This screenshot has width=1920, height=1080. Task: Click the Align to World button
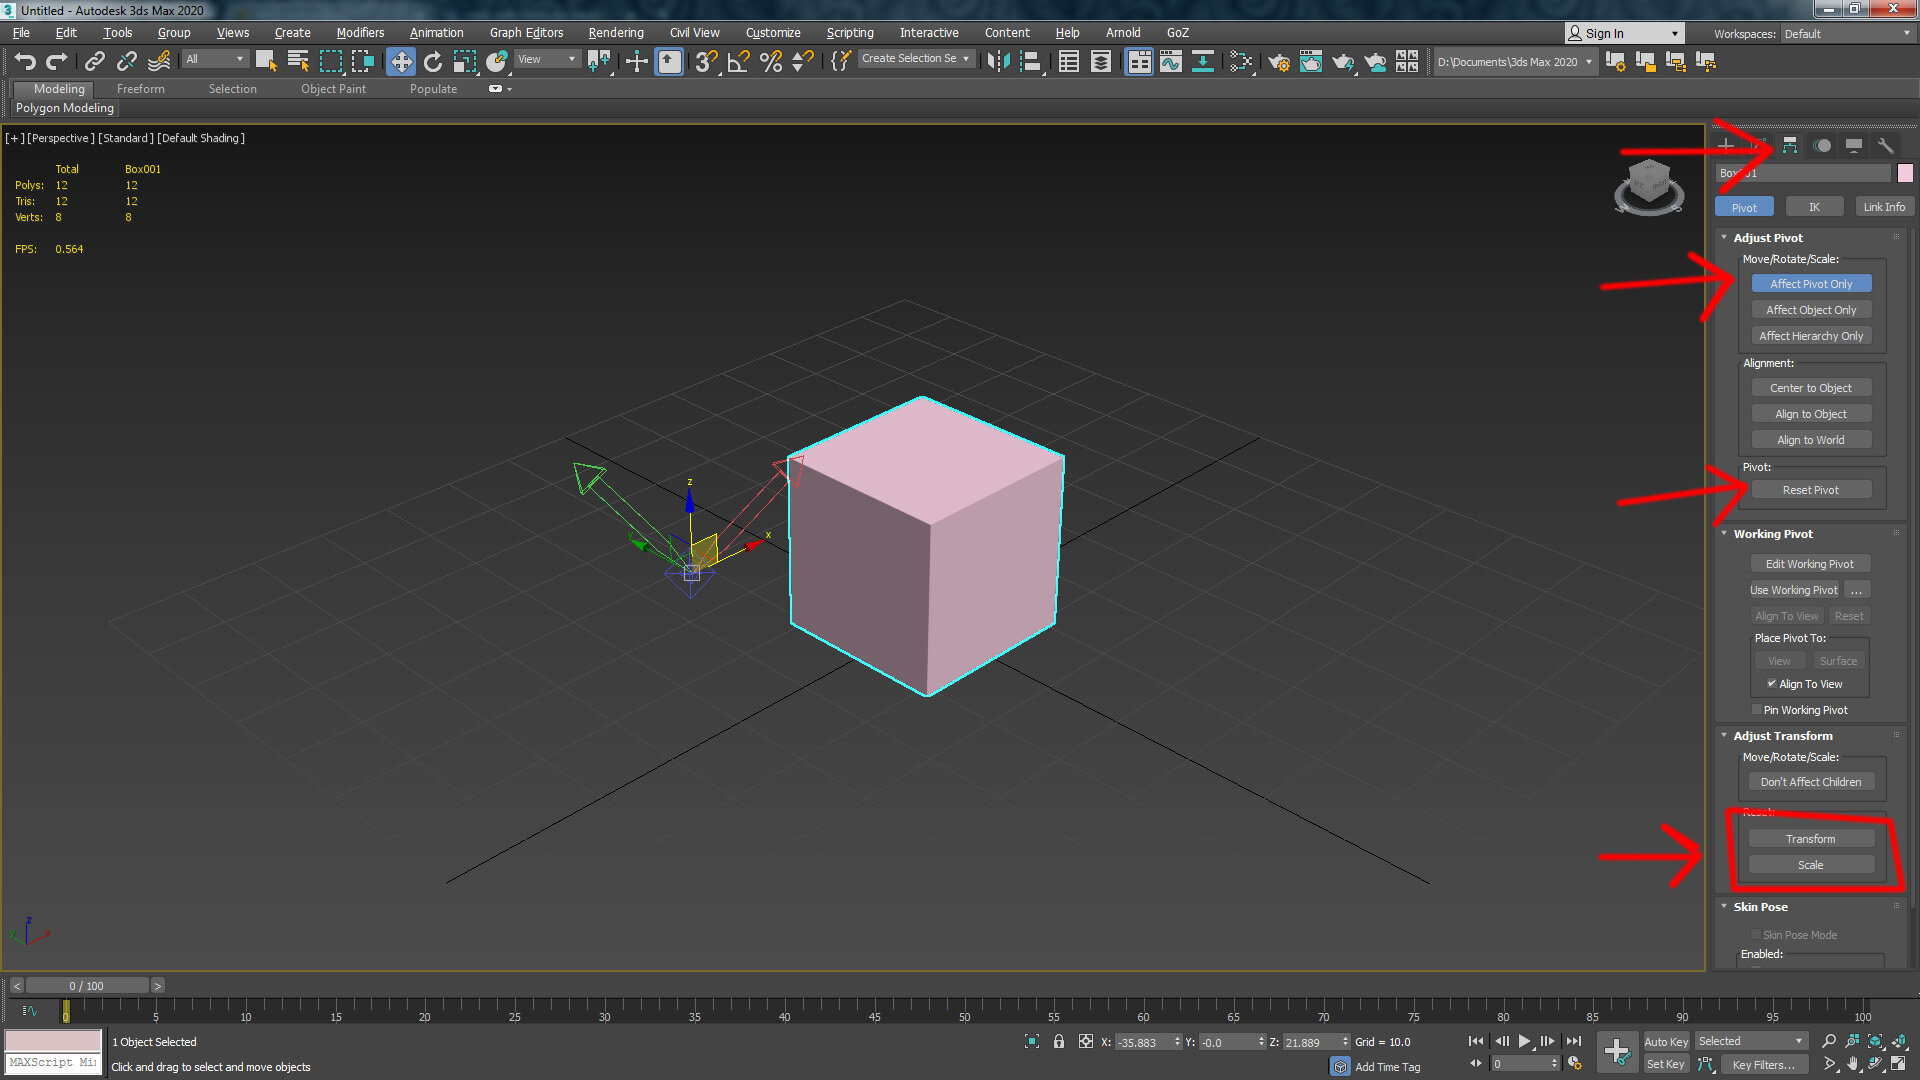click(1811, 440)
